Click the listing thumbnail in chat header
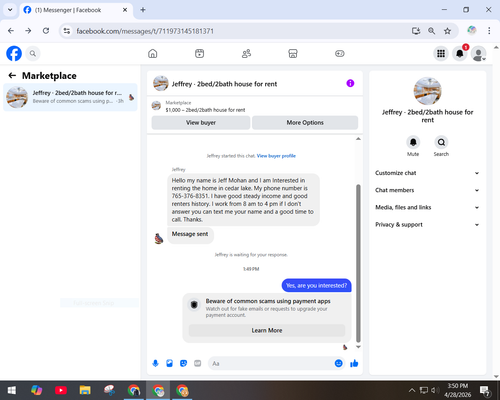500x400 pixels. [x=161, y=83]
